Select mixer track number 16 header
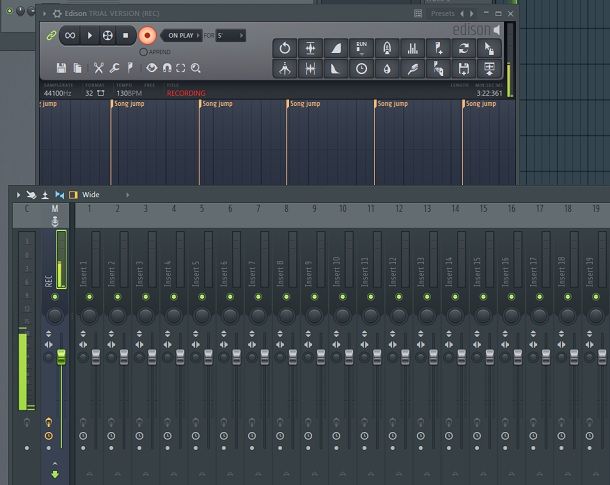610x485 pixels. coord(512,209)
